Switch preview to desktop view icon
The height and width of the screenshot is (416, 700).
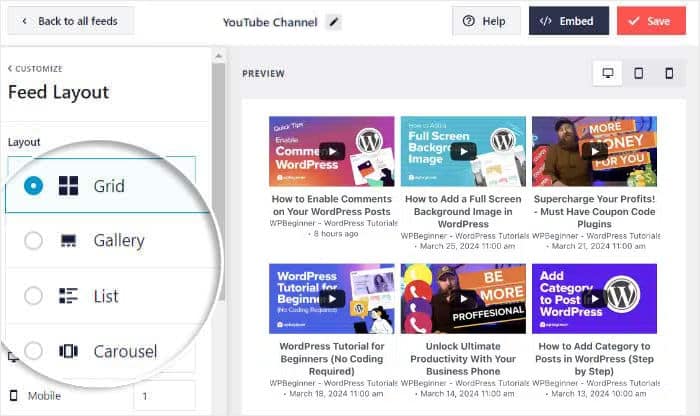click(608, 73)
